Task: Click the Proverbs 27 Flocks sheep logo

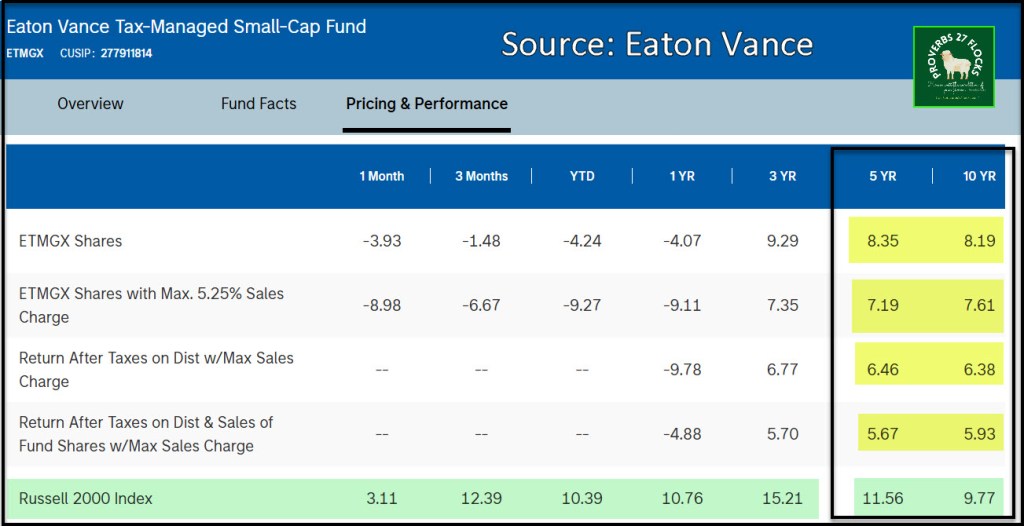Action: point(953,66)
